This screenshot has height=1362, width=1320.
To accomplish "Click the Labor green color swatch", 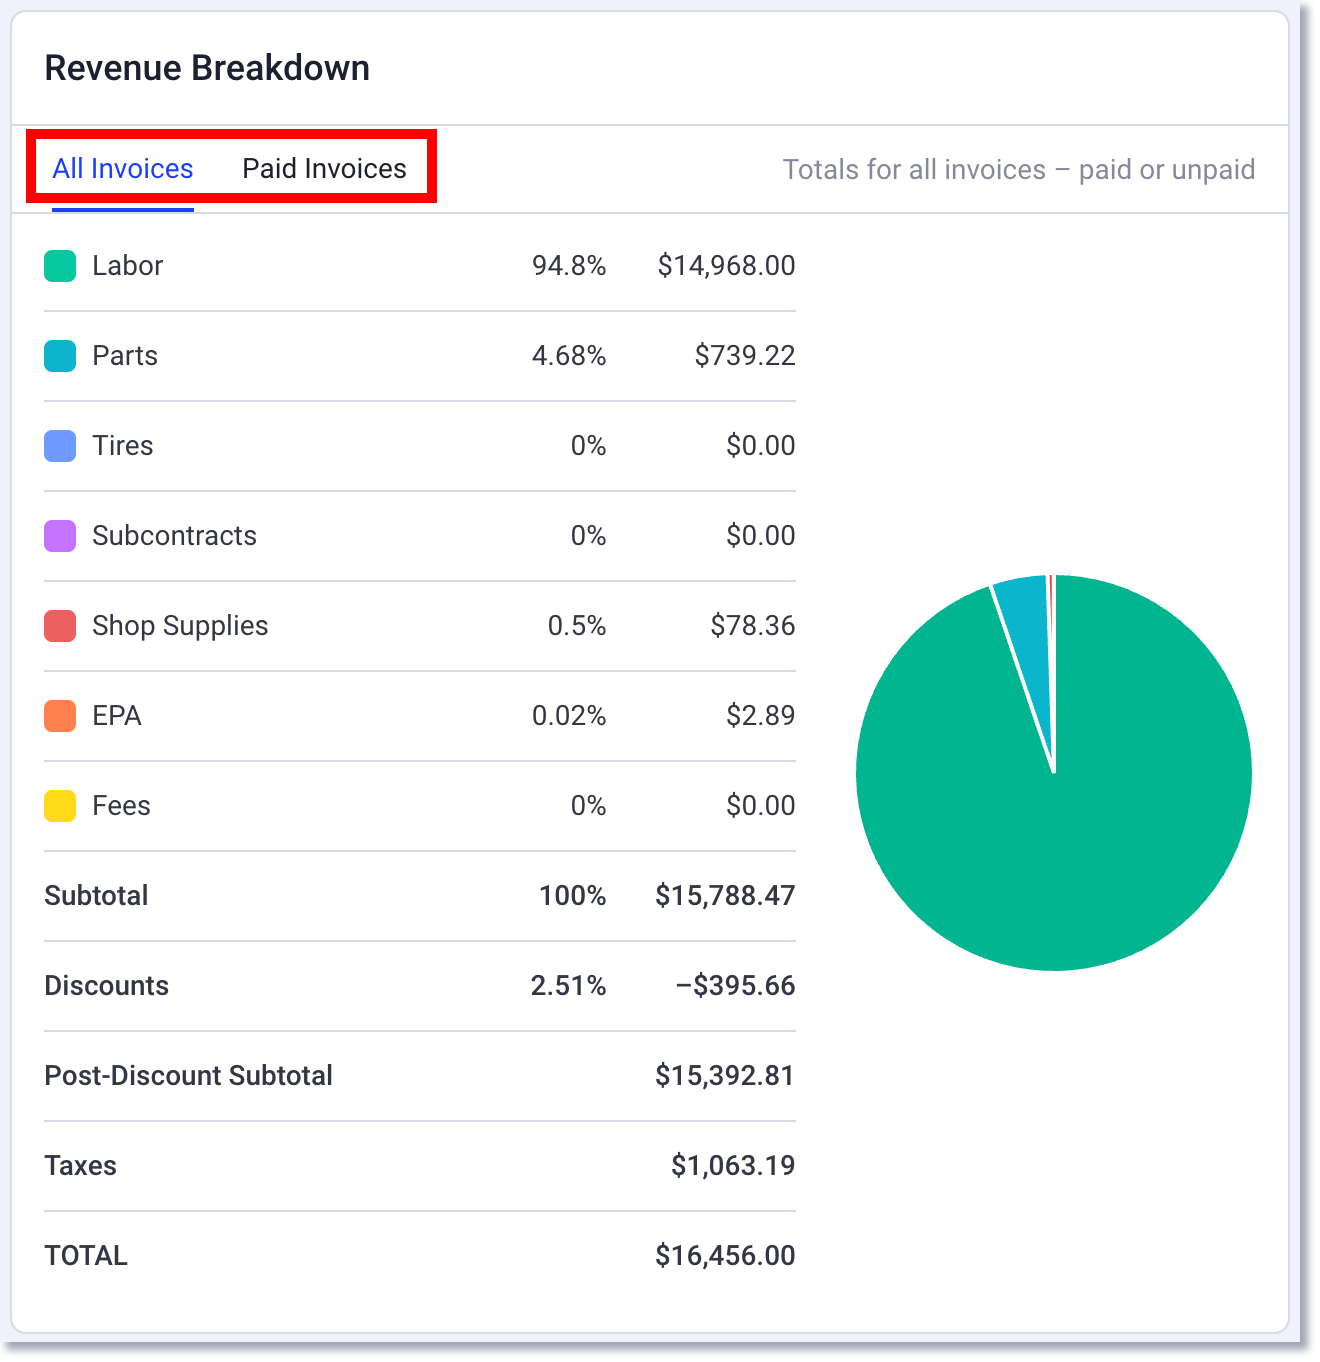I will click(x=60, y=265).
